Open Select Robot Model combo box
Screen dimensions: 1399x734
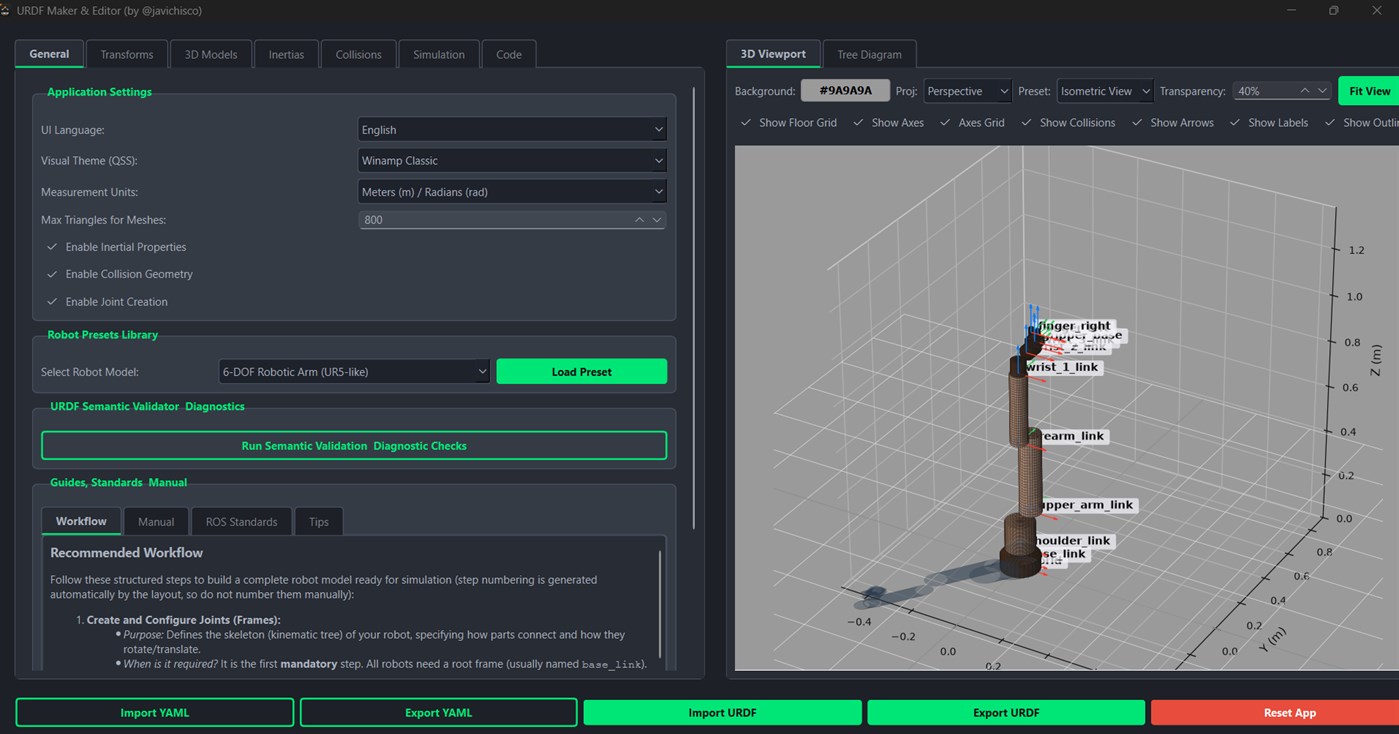click(x=354, y=372)
